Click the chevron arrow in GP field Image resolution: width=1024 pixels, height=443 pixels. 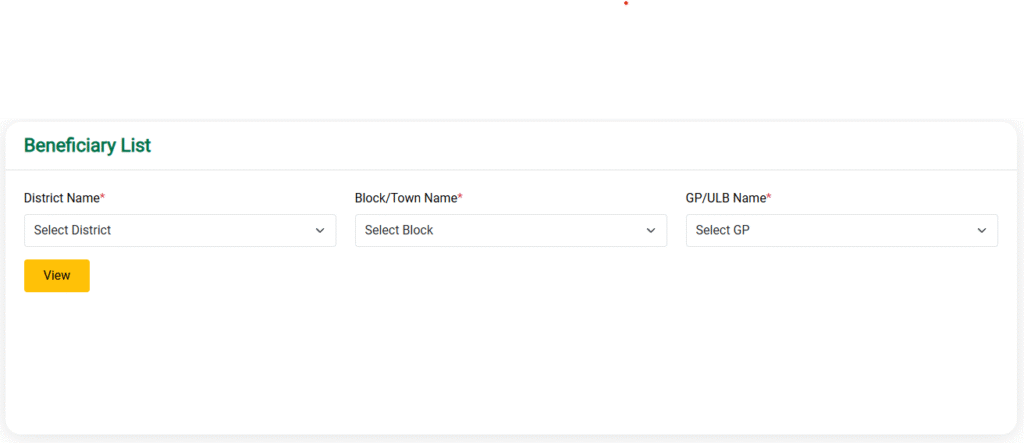coord(982,231)
